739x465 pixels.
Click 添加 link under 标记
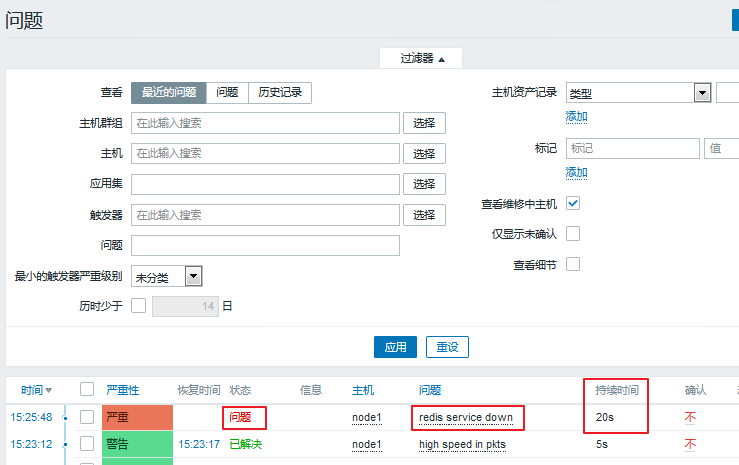tap(576, 172)
